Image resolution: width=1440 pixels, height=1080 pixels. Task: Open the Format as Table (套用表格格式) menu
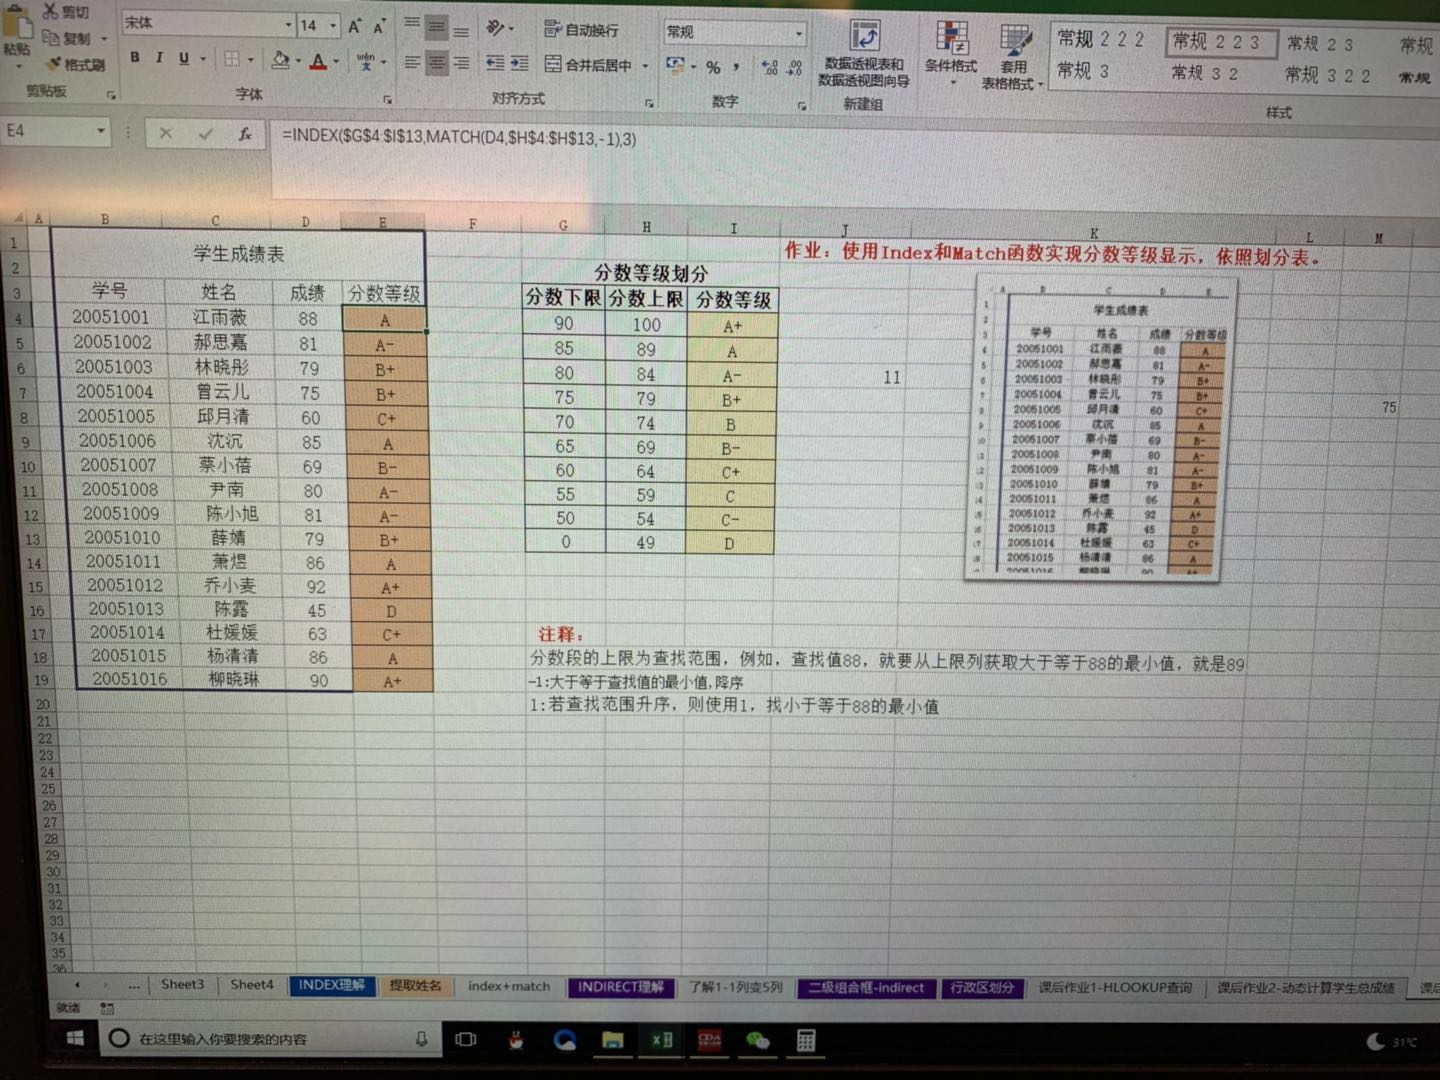coord(1012,55)
